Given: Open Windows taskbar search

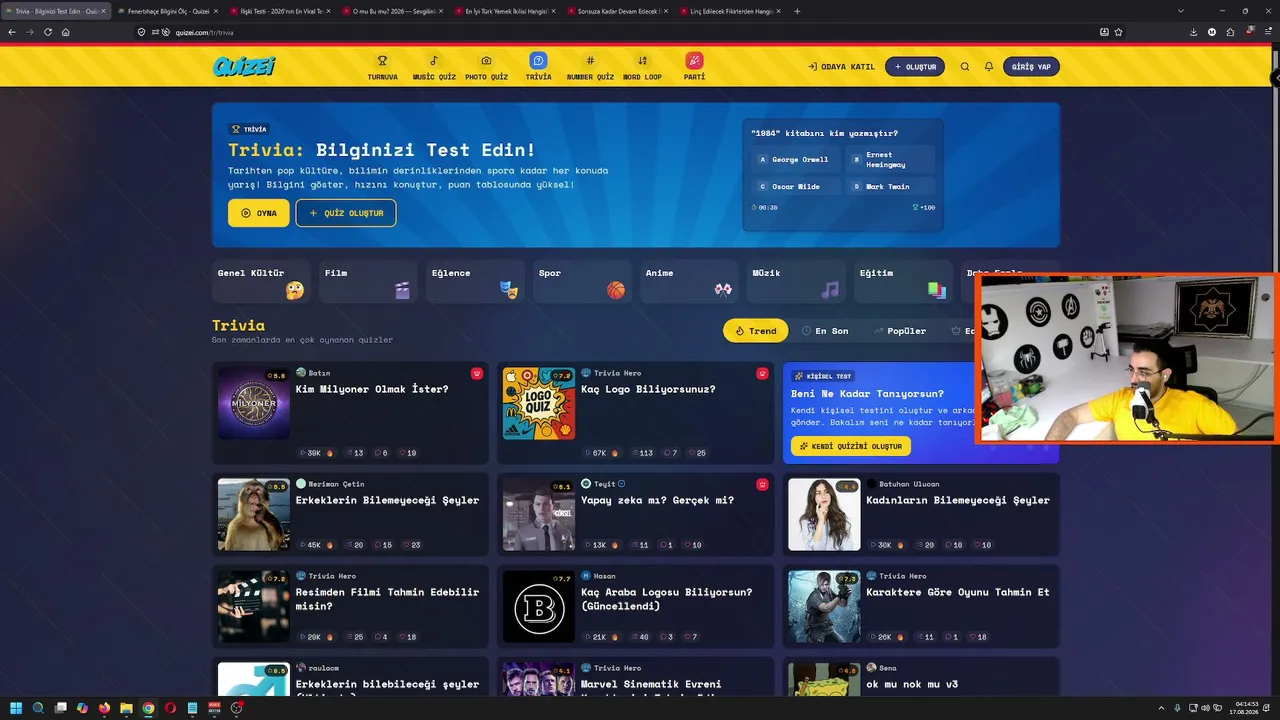Looking at the screenshot, I should click(x=39, y=708).
